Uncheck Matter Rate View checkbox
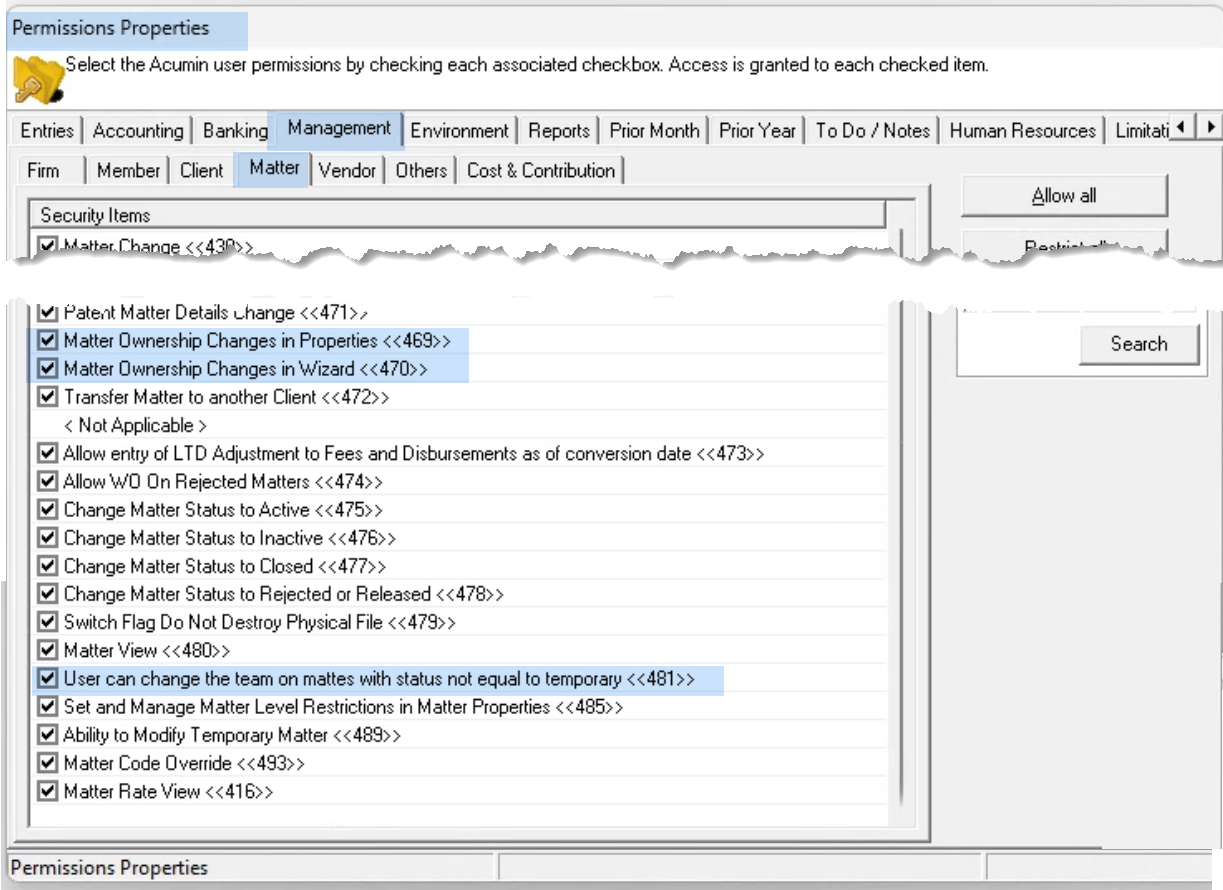The width and height of the screenshot is (1223, 890). pyautogui.click(x=47, y=791)
